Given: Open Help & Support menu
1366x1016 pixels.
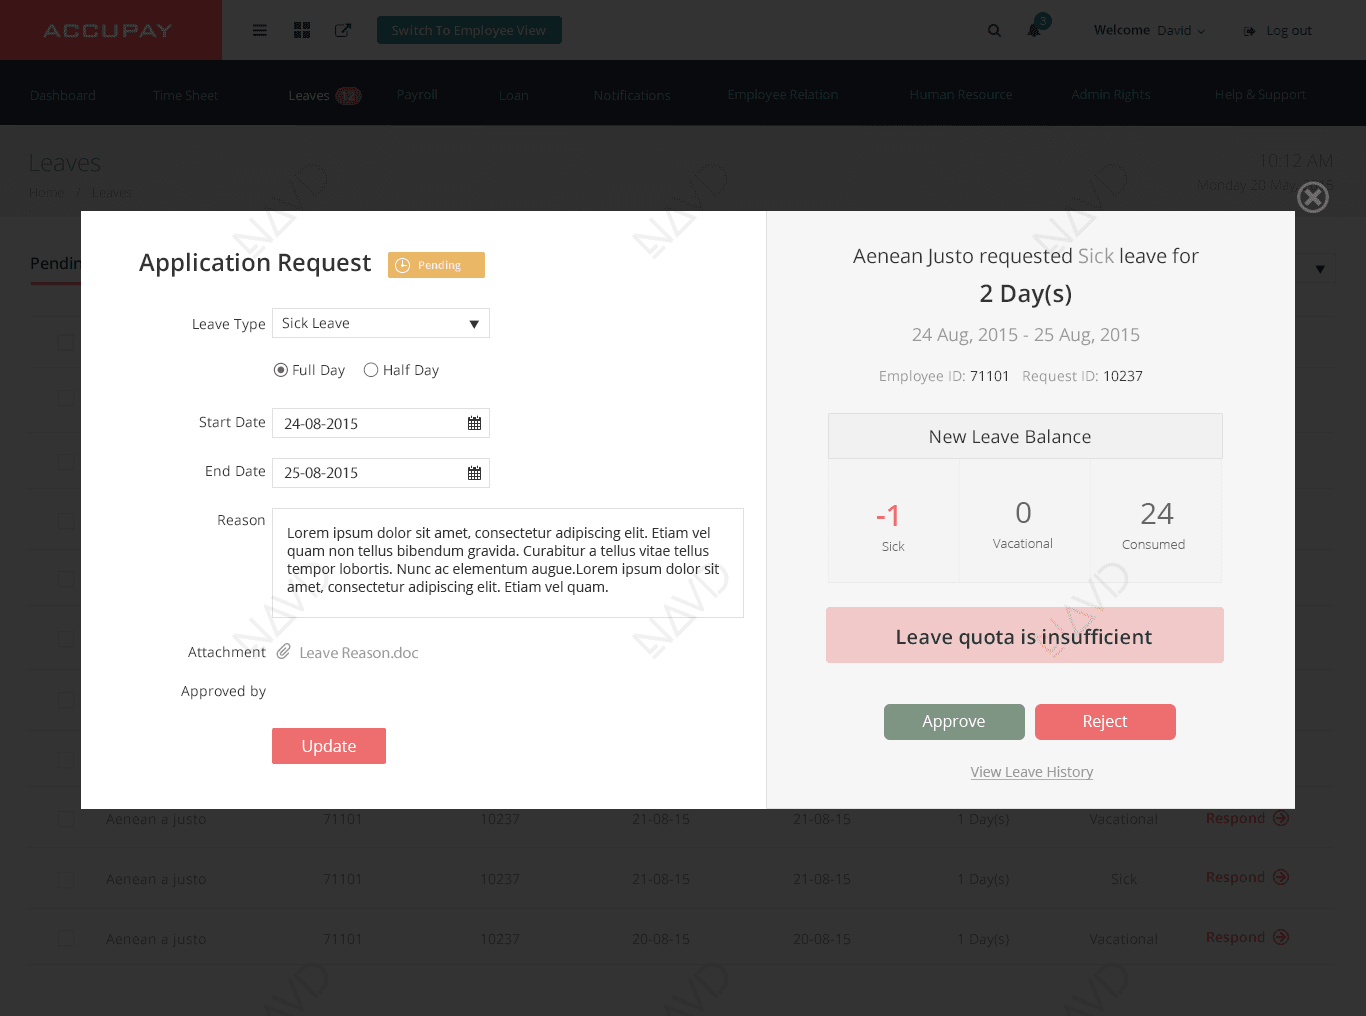Looking at the screenshot, I should point(1260,94).
